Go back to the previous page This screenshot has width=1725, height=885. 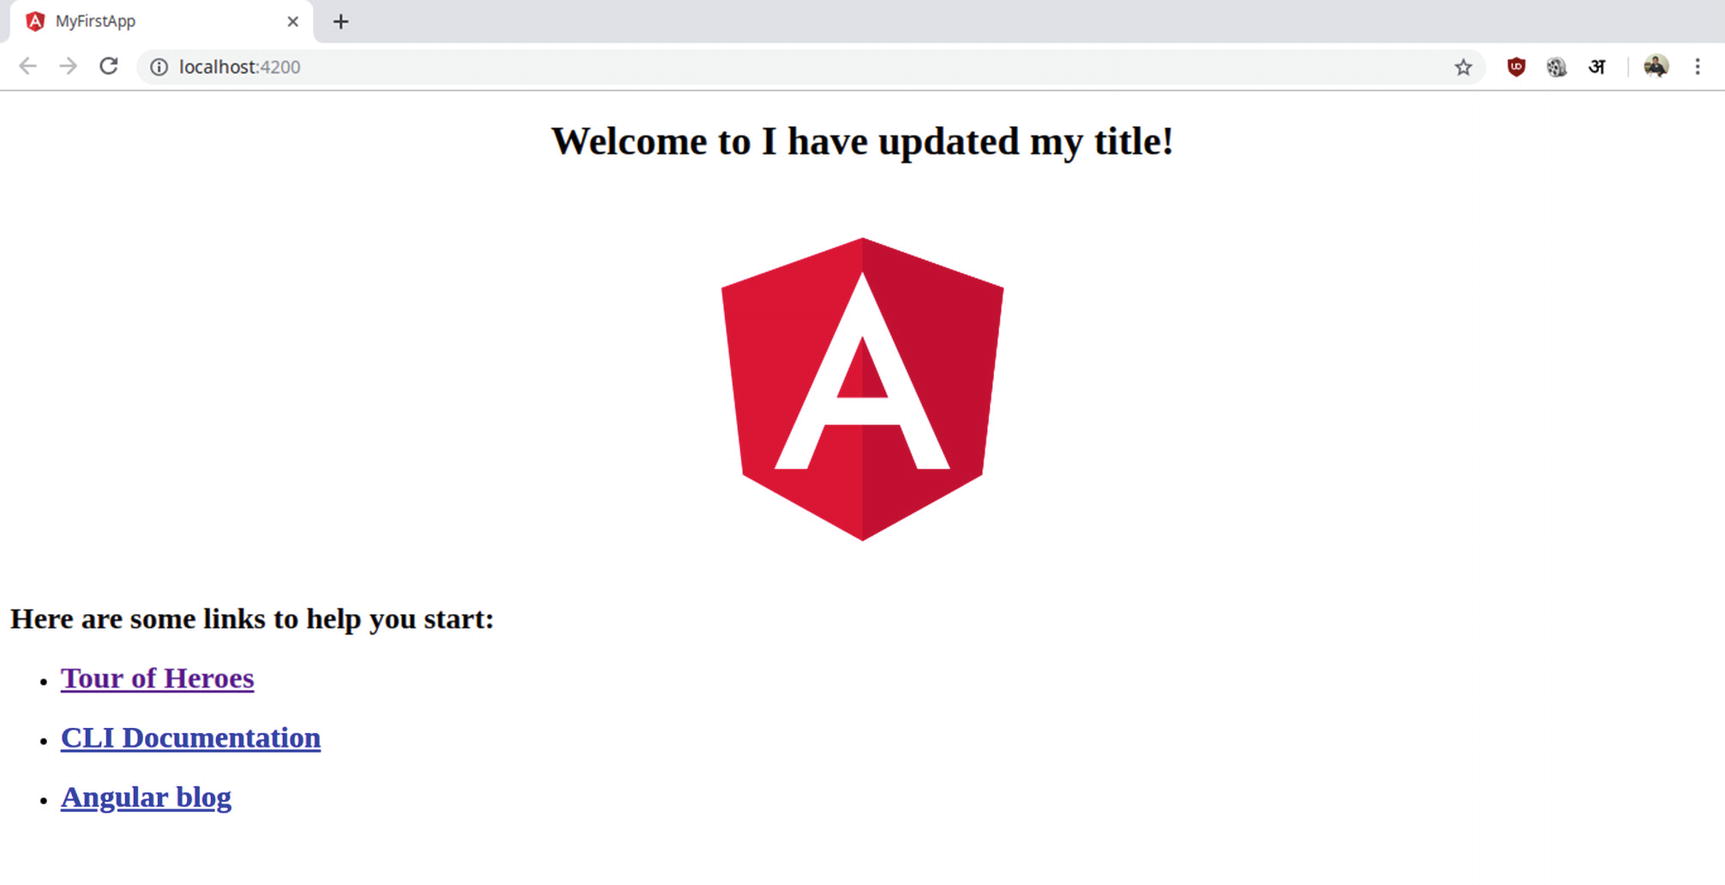pos(28,67)
